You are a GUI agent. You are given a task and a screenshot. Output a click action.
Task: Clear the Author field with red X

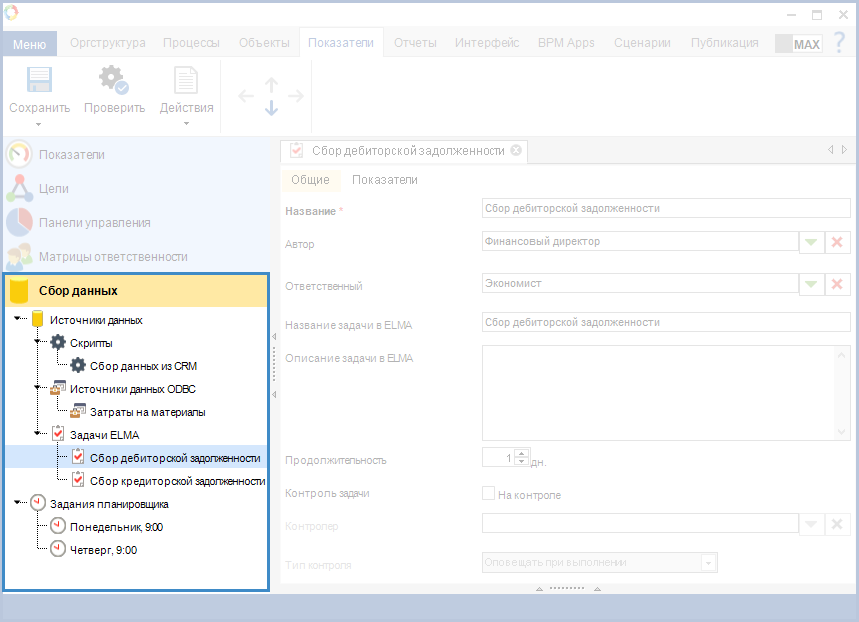tap(838, 242)
